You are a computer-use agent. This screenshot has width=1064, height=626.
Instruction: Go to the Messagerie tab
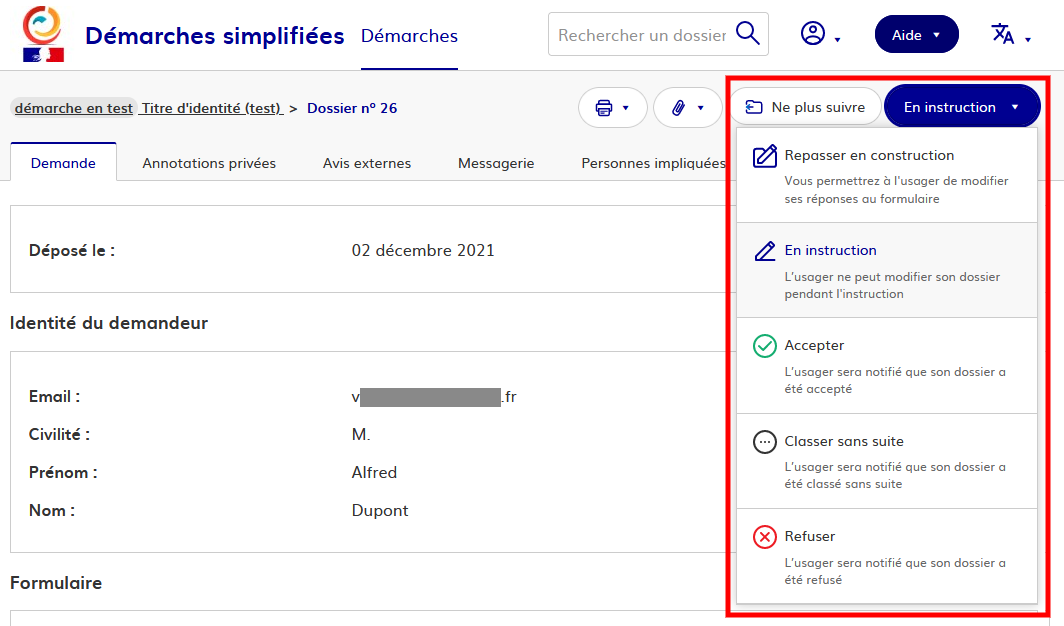(x=496, y=163)
